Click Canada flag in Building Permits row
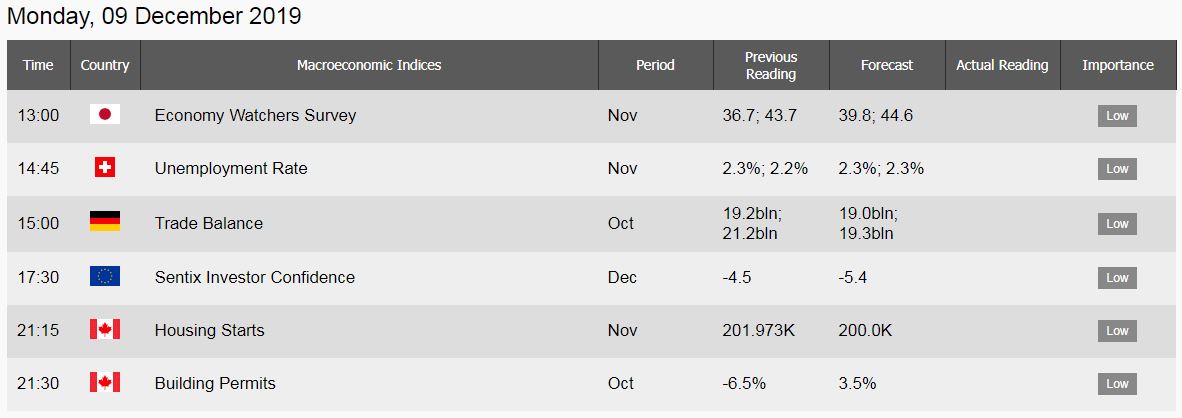The height and width of the screenshot is (418, 1182). coord(105,382)
